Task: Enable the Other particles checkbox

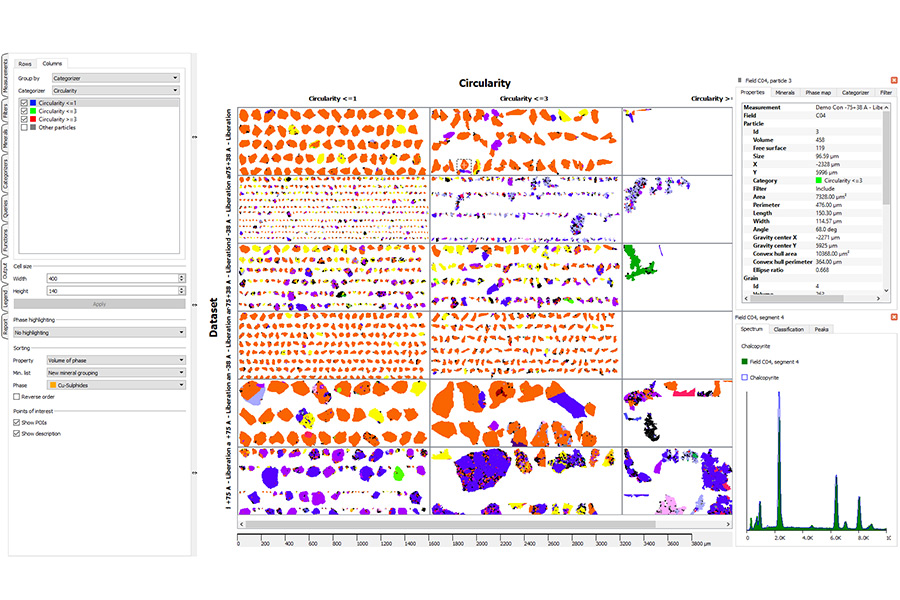Action: pos(23,126)
